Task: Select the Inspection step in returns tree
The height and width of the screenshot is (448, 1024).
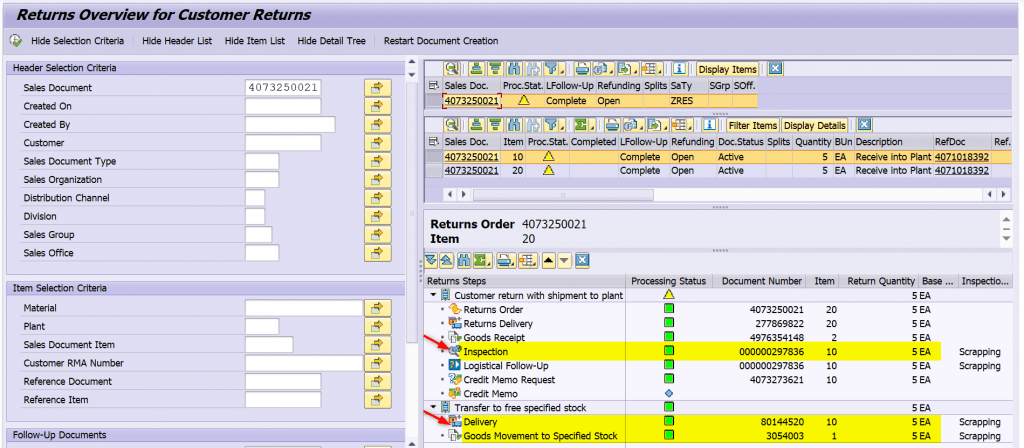Action: pos(485,351)
